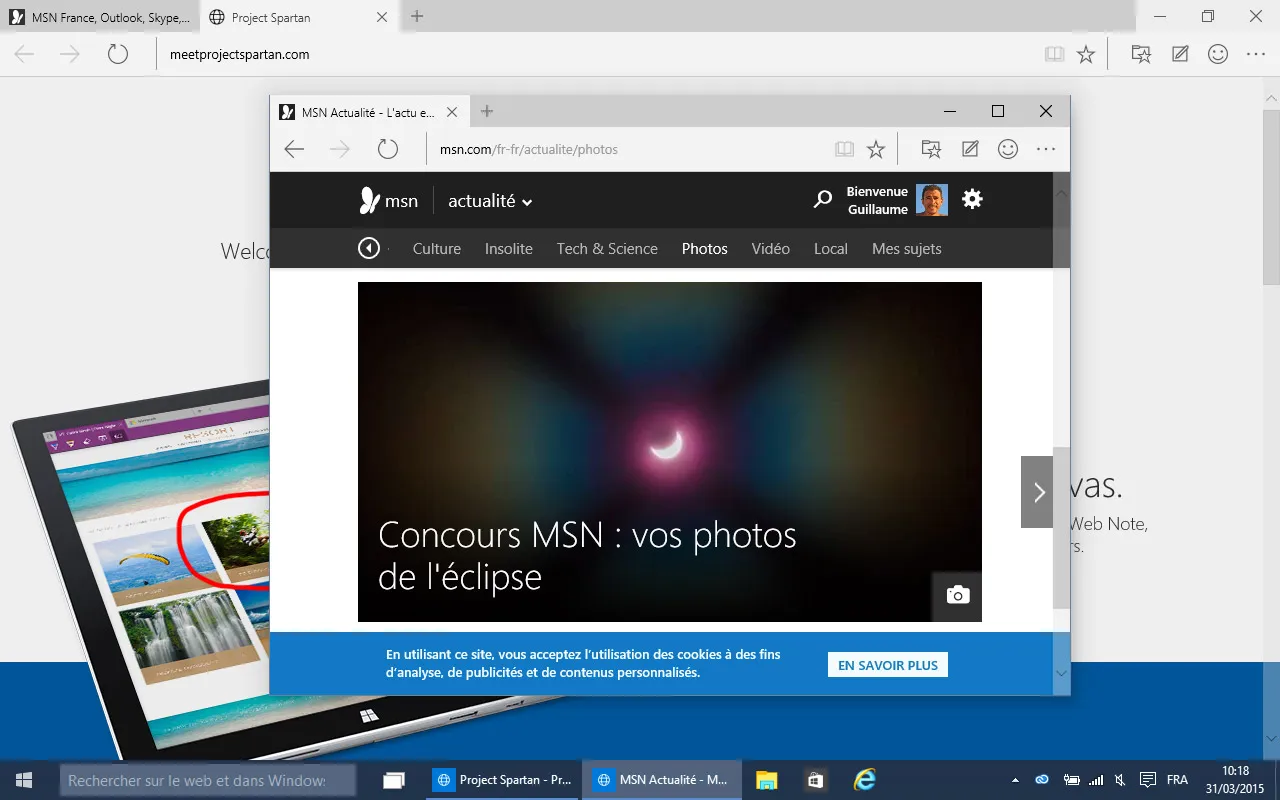Refresh the meetprojectspartan.com page
The width and height of the screenshot is (1280, 800).
click(118, 54)
